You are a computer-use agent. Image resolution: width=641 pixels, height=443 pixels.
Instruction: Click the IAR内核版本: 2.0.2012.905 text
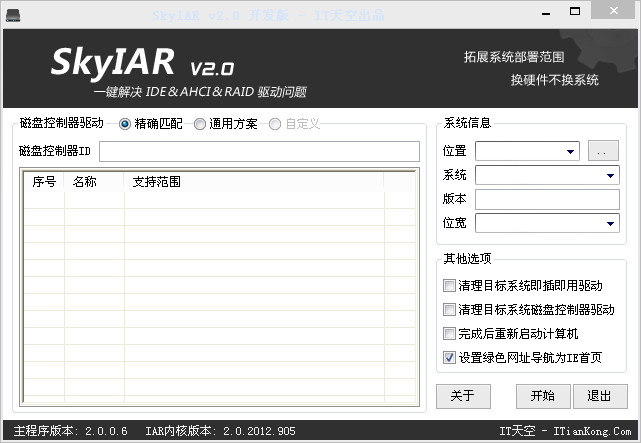220,431
